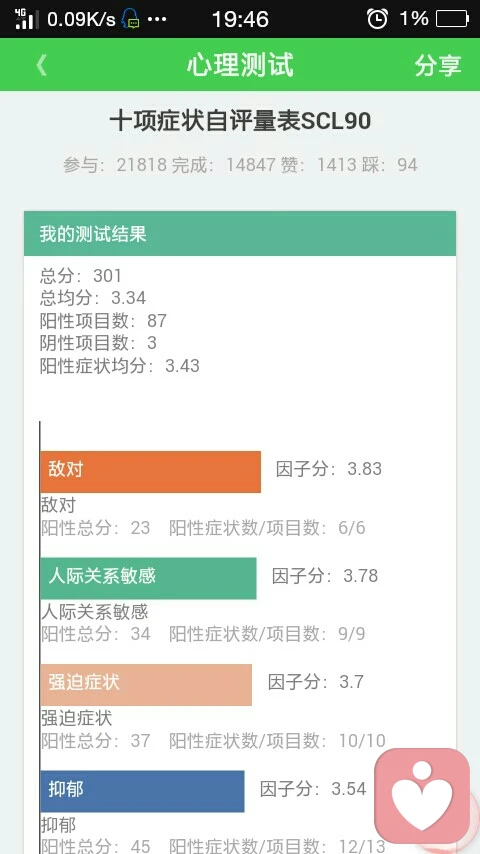Tap the battery indicator icon

coord(452,19)
